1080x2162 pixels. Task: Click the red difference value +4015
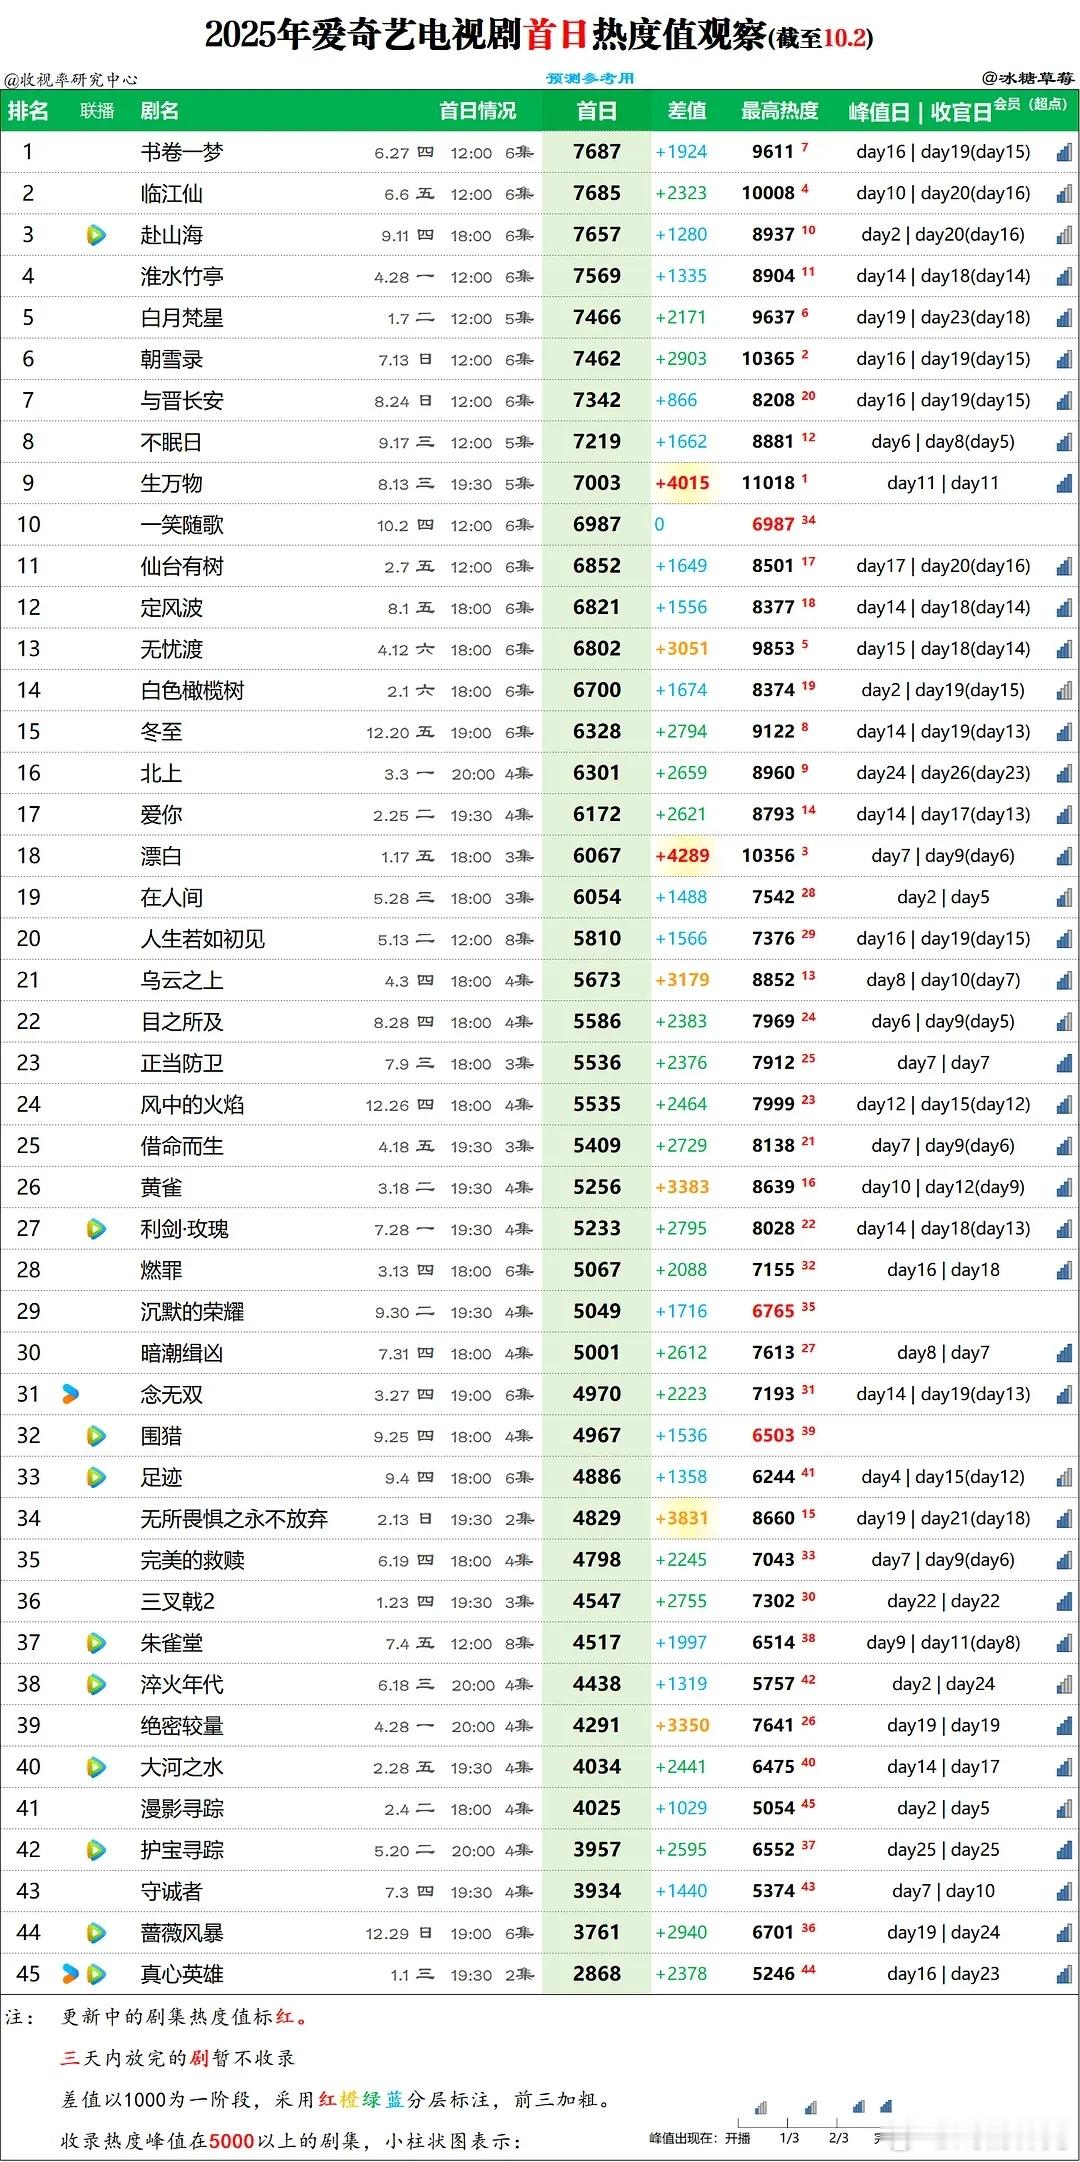[x=682, y=483]
